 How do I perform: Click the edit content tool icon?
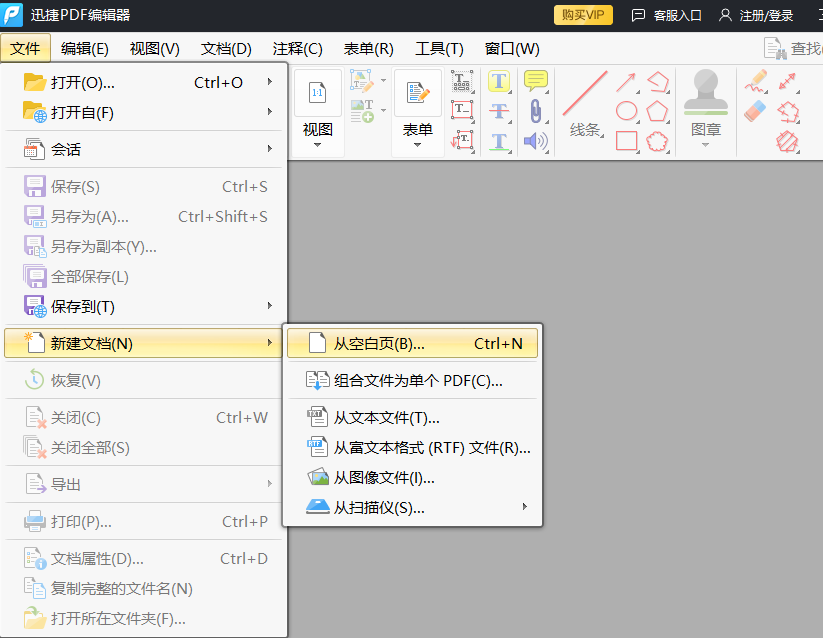362,81
